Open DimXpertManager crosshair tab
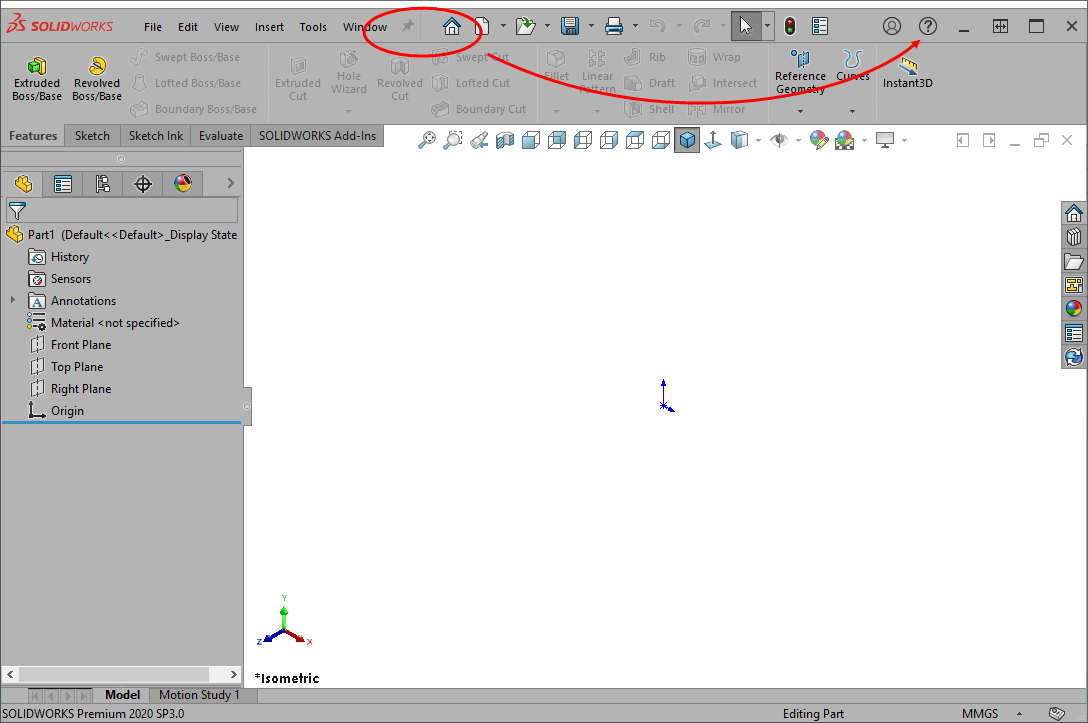 tap(143, 184)
